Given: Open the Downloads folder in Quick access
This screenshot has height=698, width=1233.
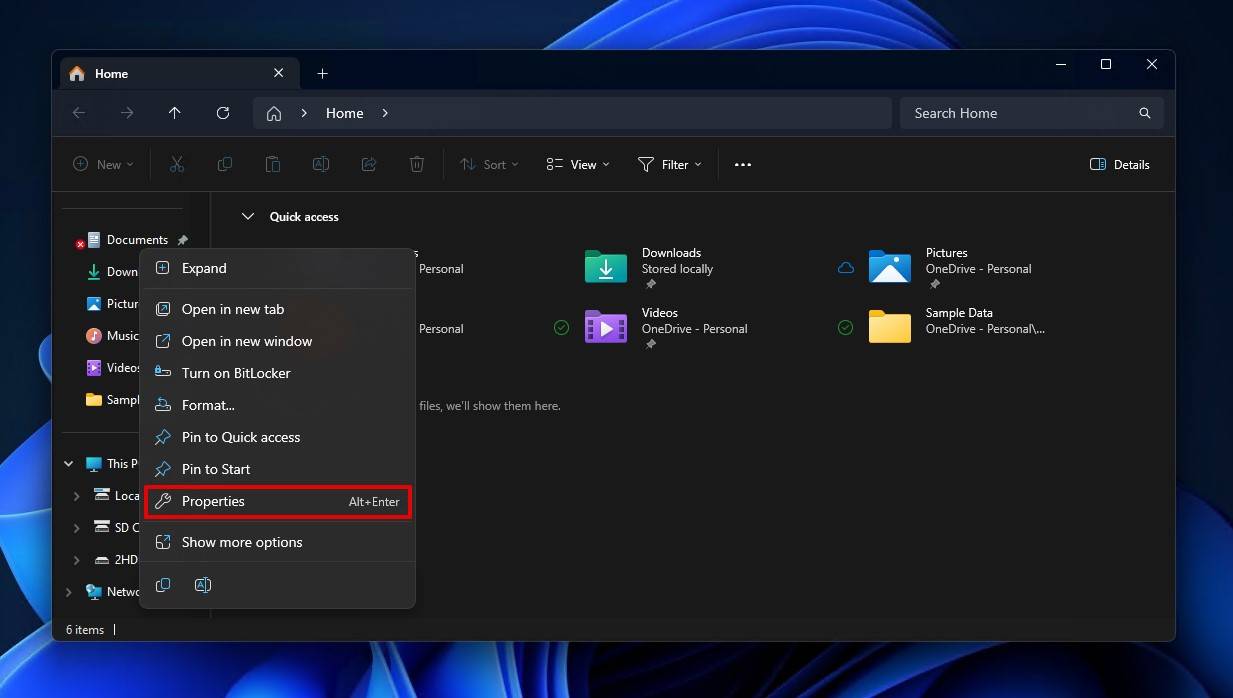Looking at the screenshot, I should [x=606, y=267].
